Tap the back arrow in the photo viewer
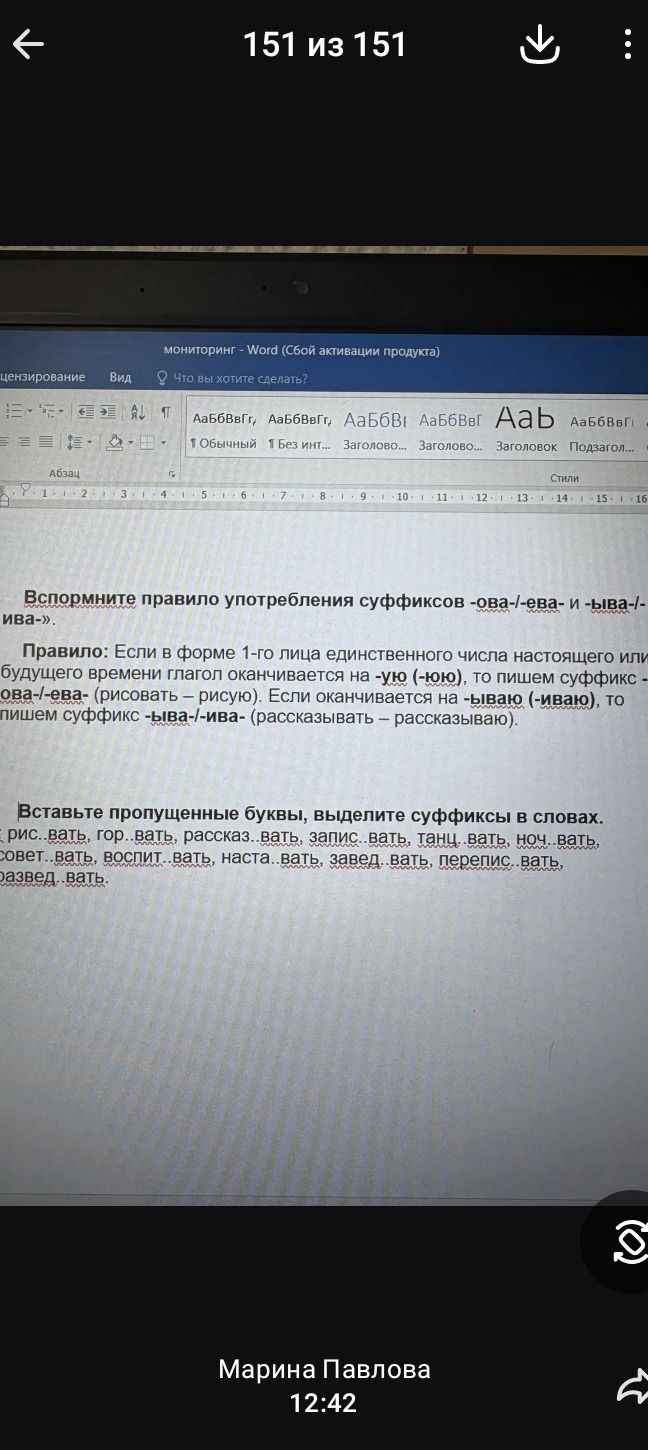 28,44
